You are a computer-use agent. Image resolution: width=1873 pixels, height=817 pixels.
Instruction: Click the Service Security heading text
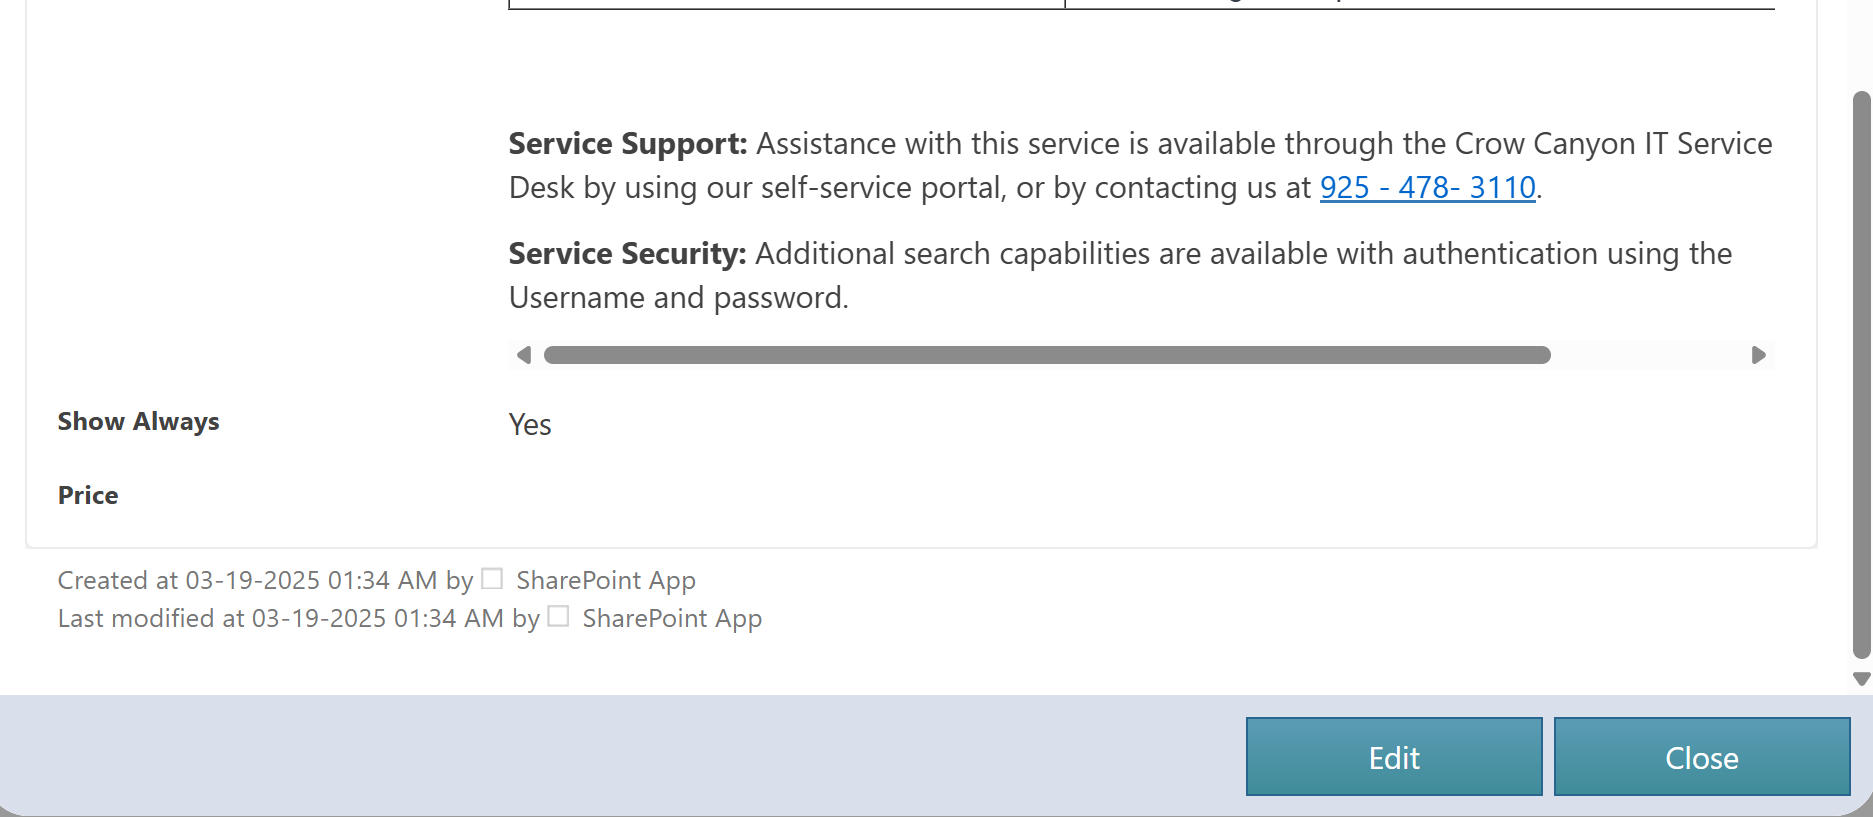point(627,254)
